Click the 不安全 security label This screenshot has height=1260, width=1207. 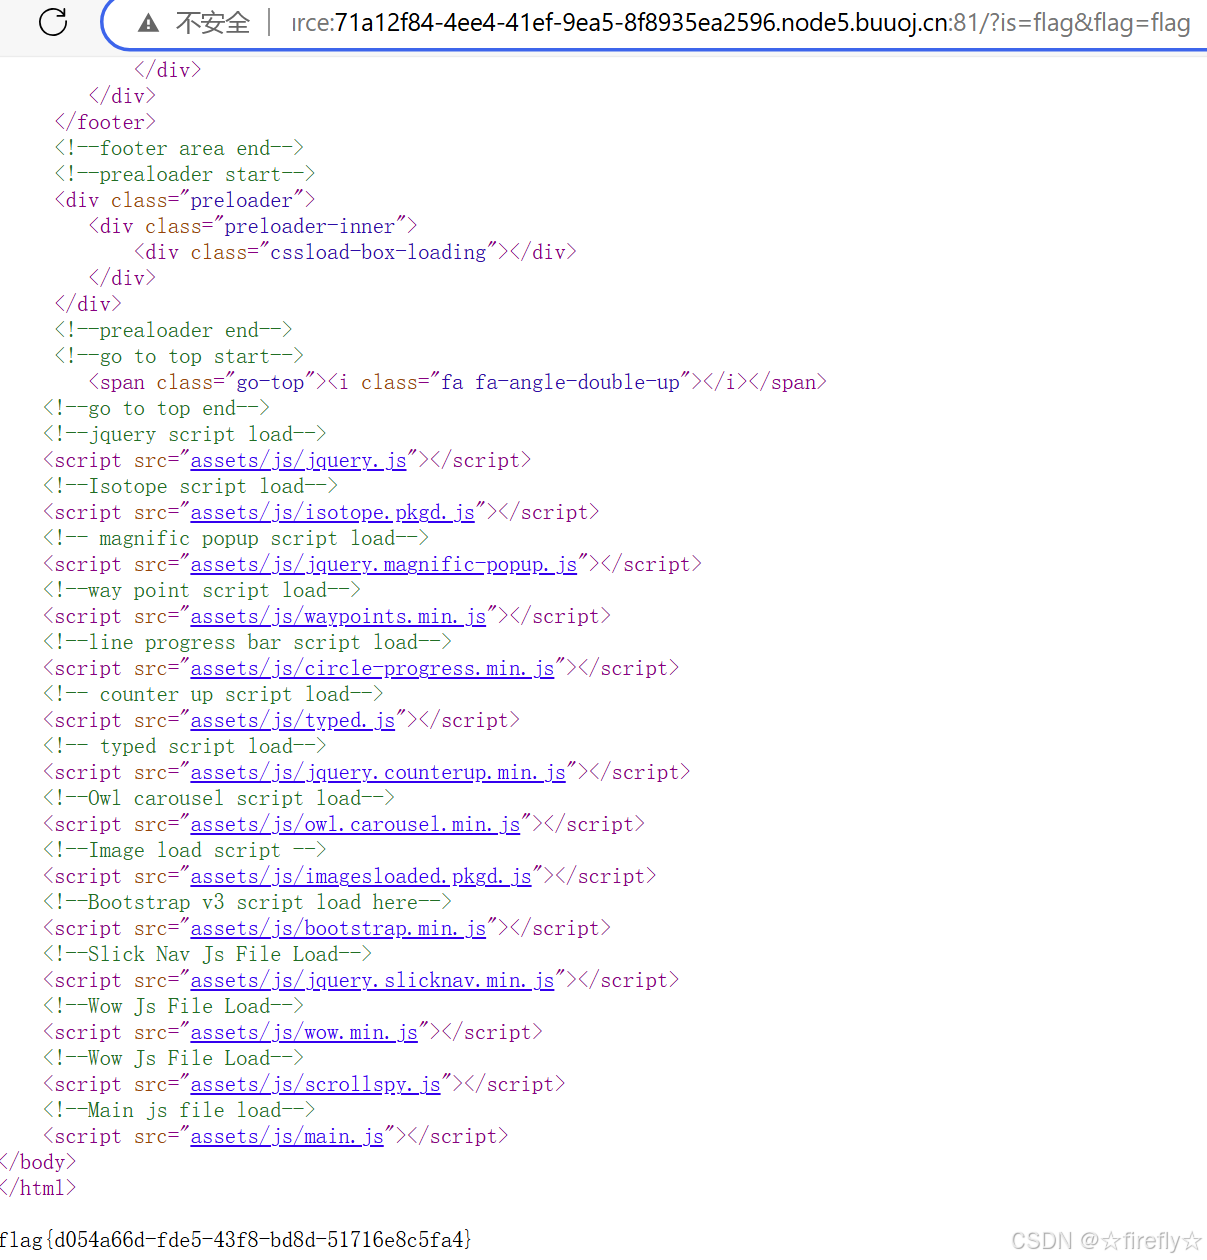click(x=212, y=23)
